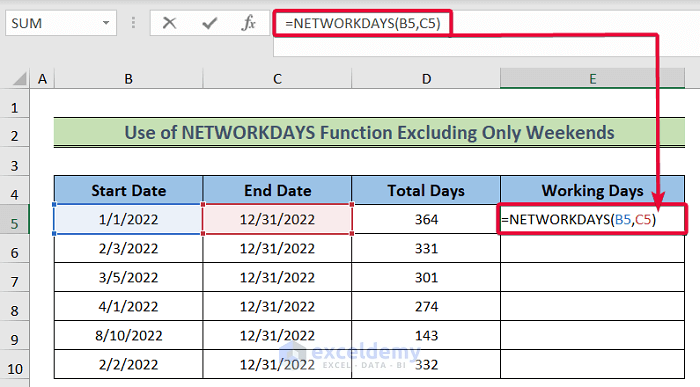
Task: Click the Working Days header cell
Action: (x=592, y=191)
